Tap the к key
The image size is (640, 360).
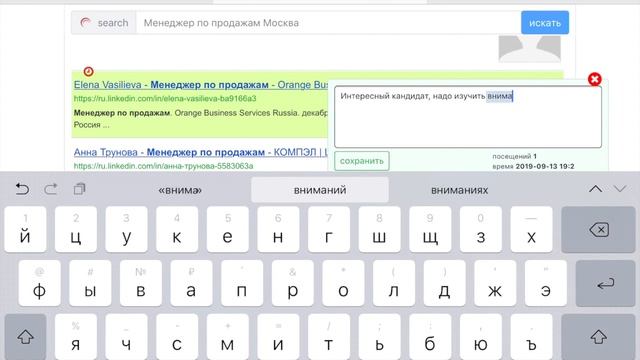coord(177,230)
